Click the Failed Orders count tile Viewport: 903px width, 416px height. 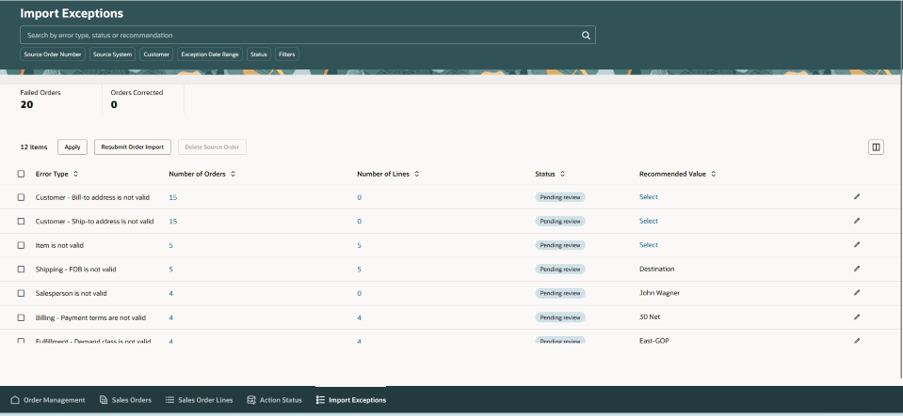click(x=40, y=99)
